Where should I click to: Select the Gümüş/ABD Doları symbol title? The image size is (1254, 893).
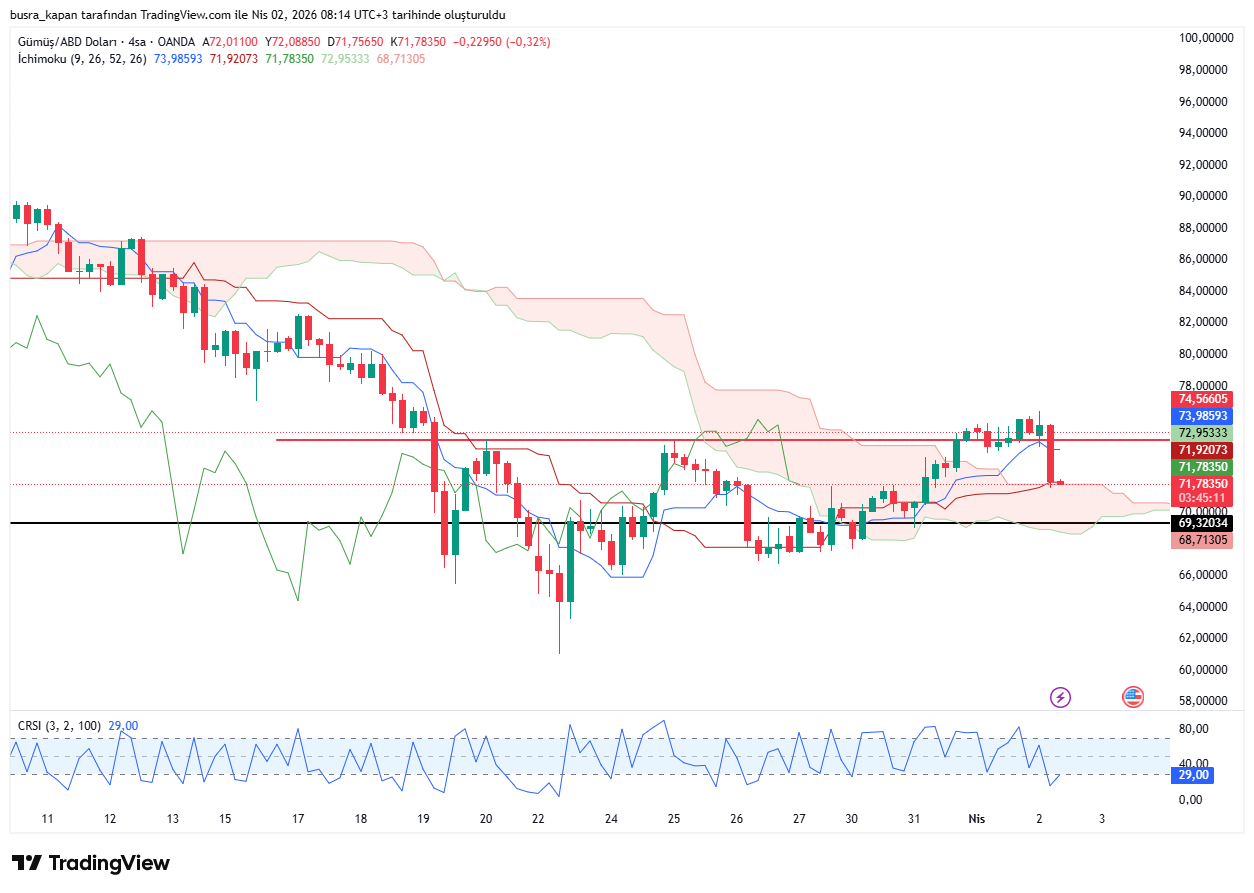(x=67, y=42)
